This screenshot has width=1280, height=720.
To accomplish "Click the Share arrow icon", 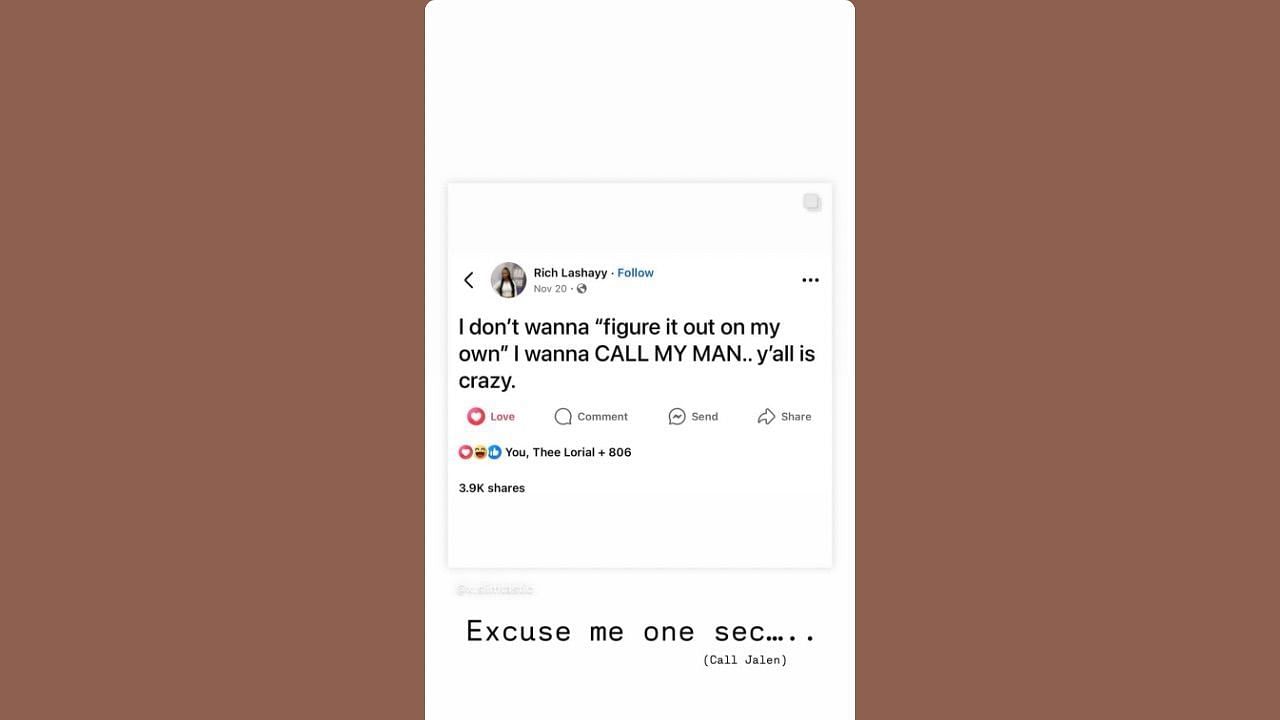I will click(x=766, y=416).
